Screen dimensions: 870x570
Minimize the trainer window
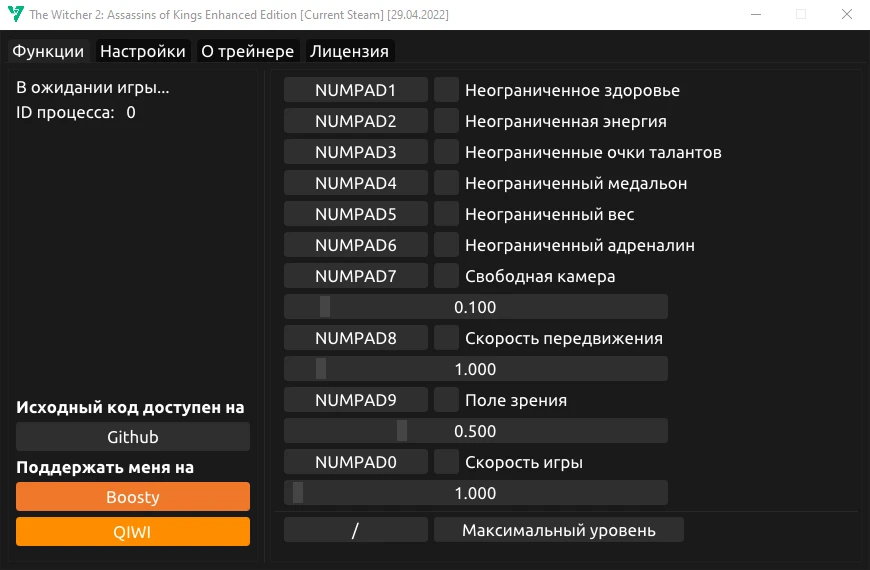(756, 14)
